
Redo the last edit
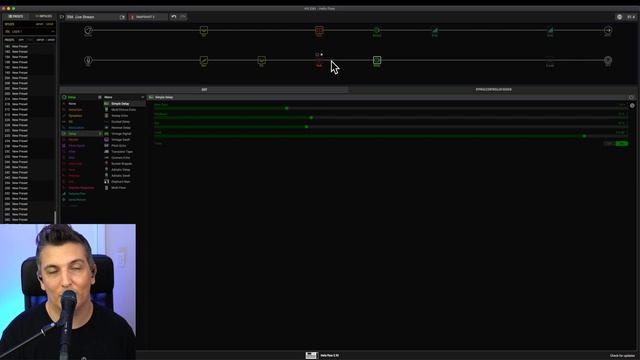click(x=183, y=17)
